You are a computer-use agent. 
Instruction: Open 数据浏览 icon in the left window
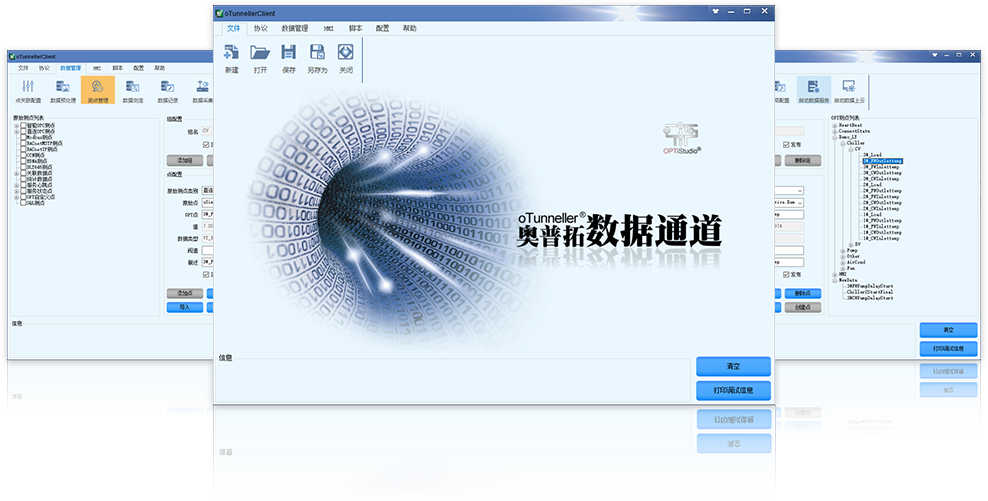(x=132, y=87)
